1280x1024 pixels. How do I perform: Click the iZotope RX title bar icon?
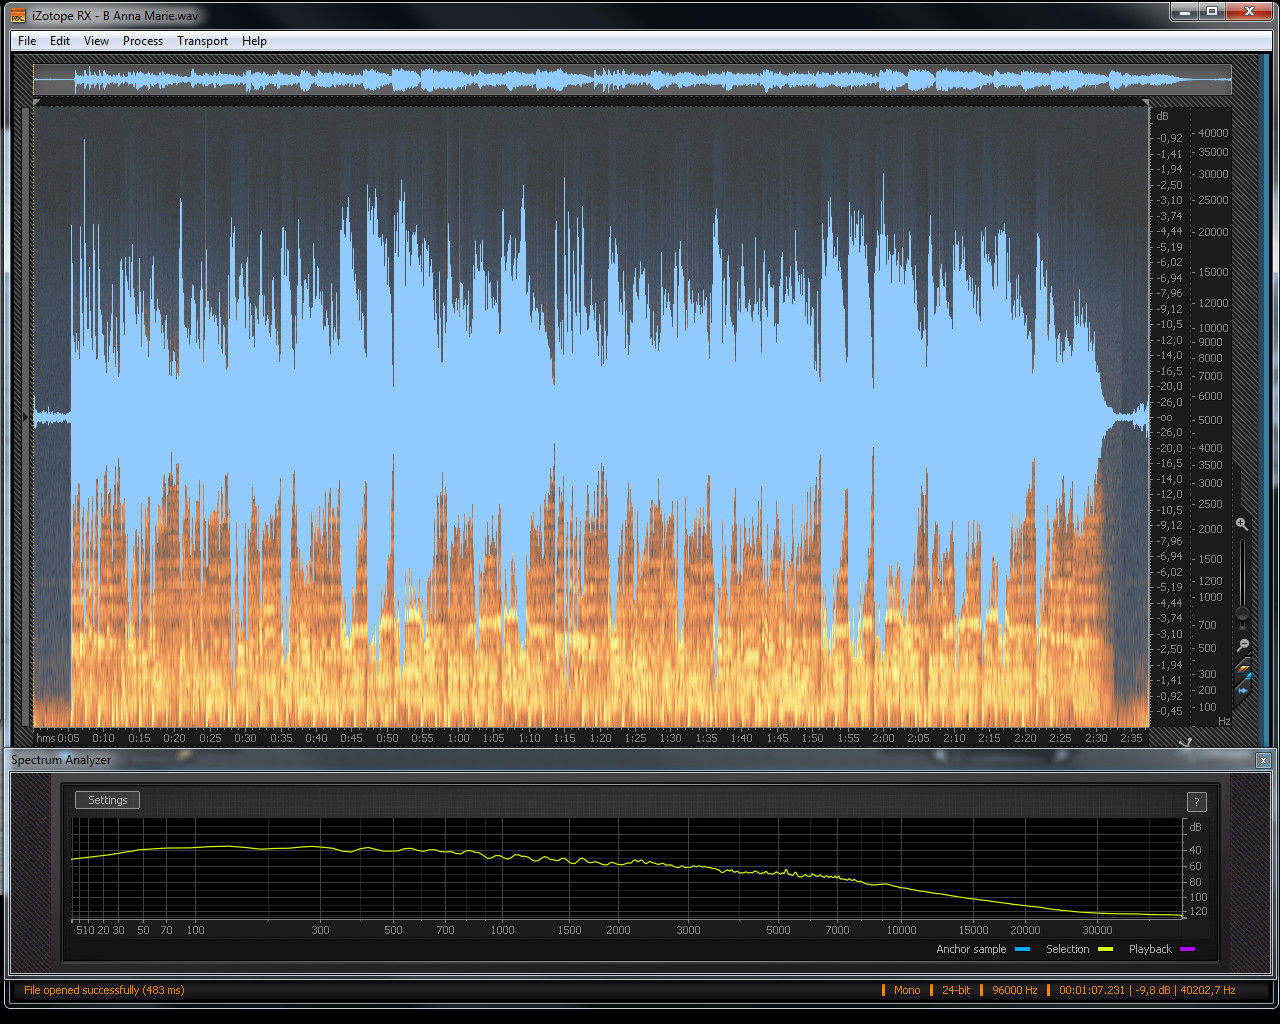pos(18,16)
